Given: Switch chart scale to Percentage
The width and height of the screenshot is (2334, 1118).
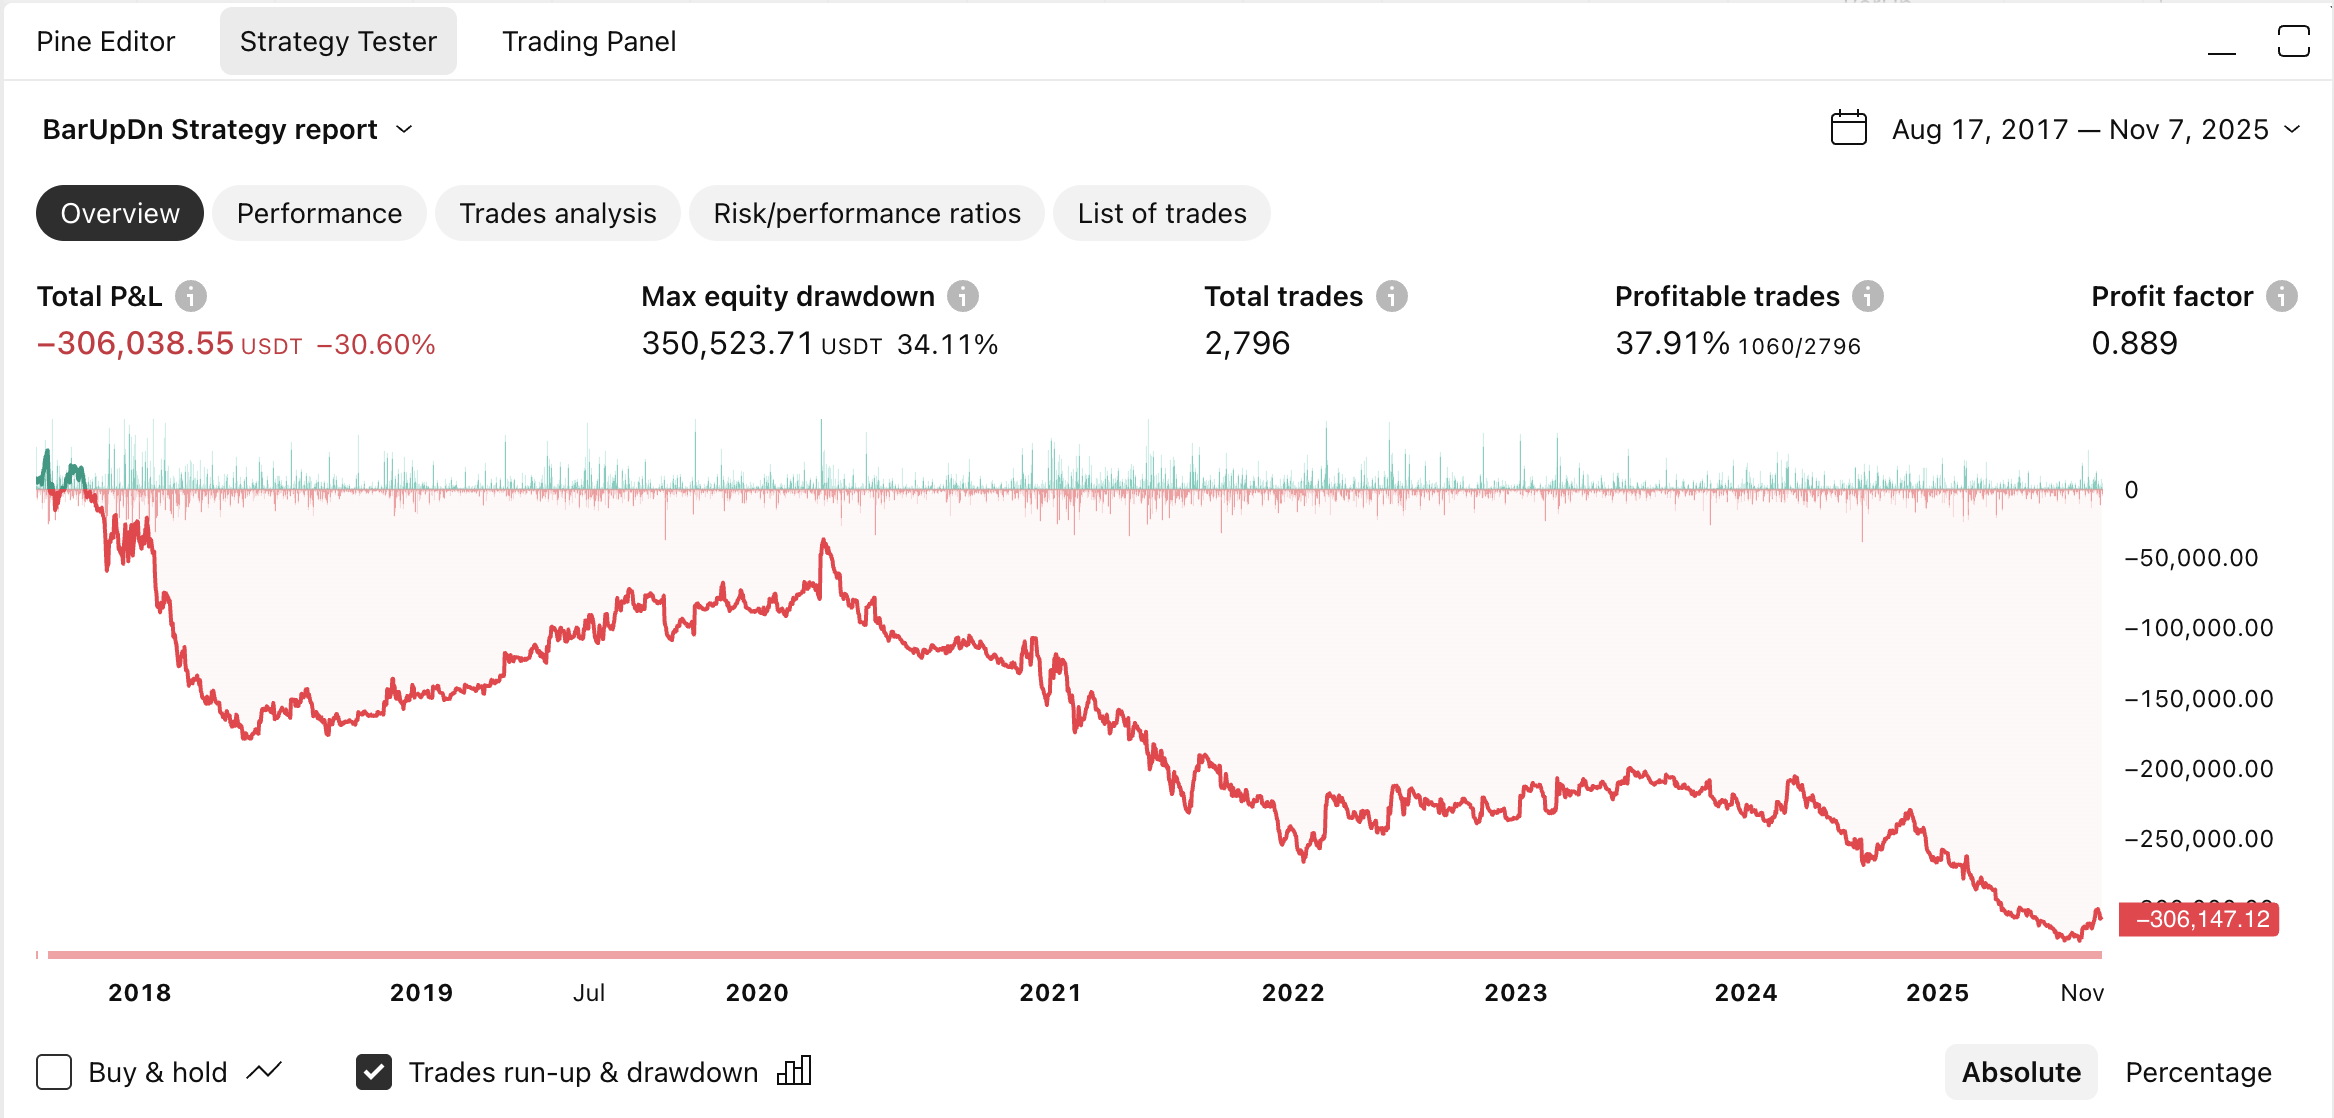Looking at the screenshot, I should point(2198,1072).
